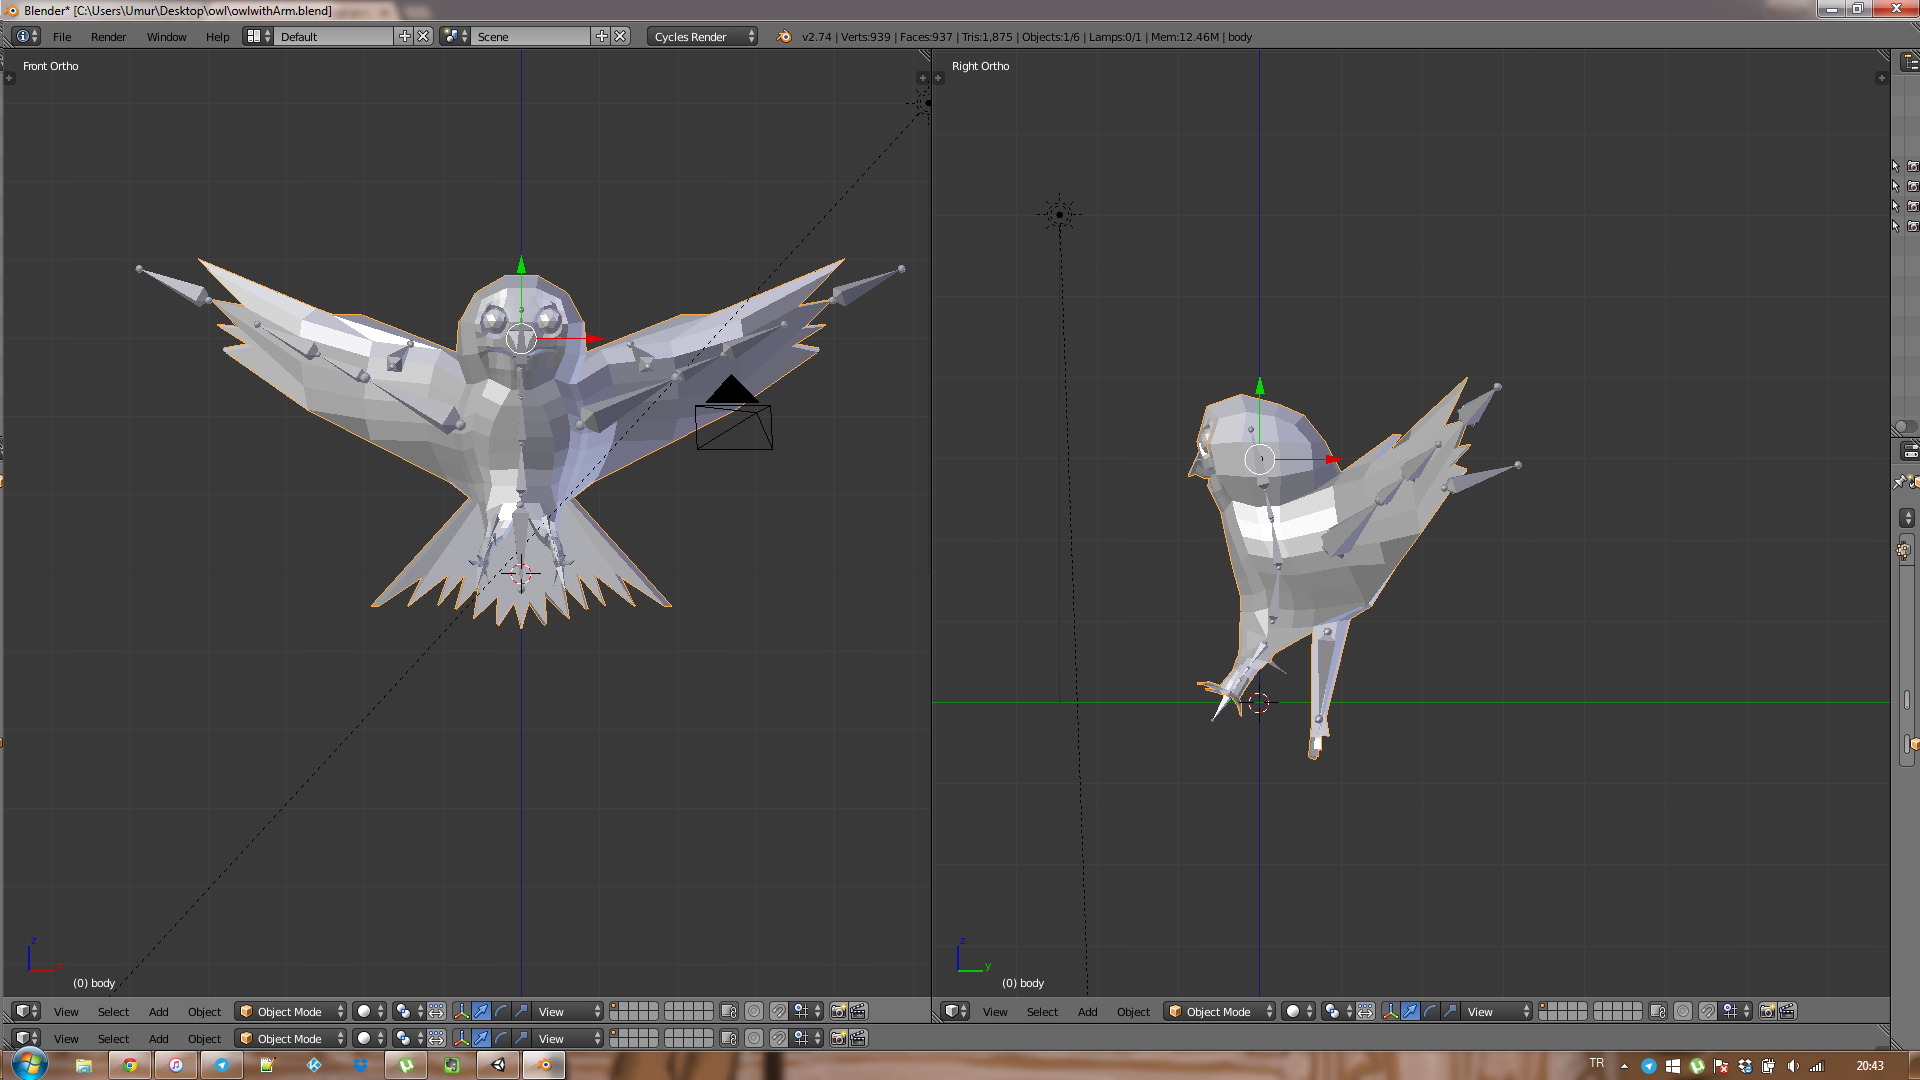
Task: Open editor type selector in Right Ortho header
Action: [x=956, y=1011]
